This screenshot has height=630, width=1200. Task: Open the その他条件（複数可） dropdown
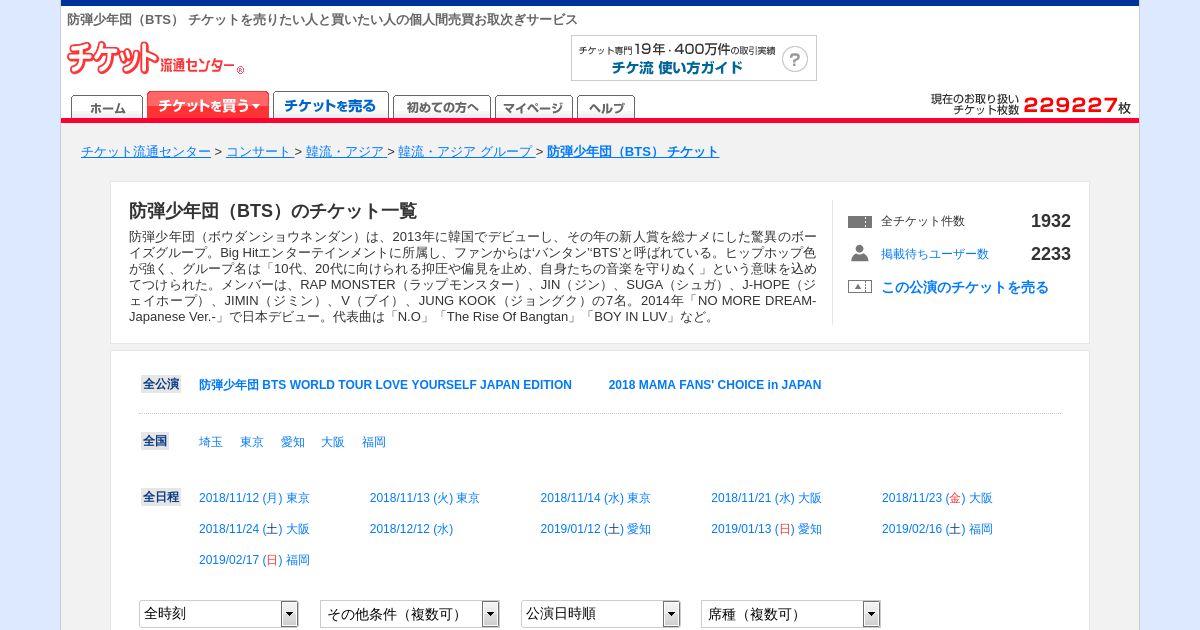point(409,613)
